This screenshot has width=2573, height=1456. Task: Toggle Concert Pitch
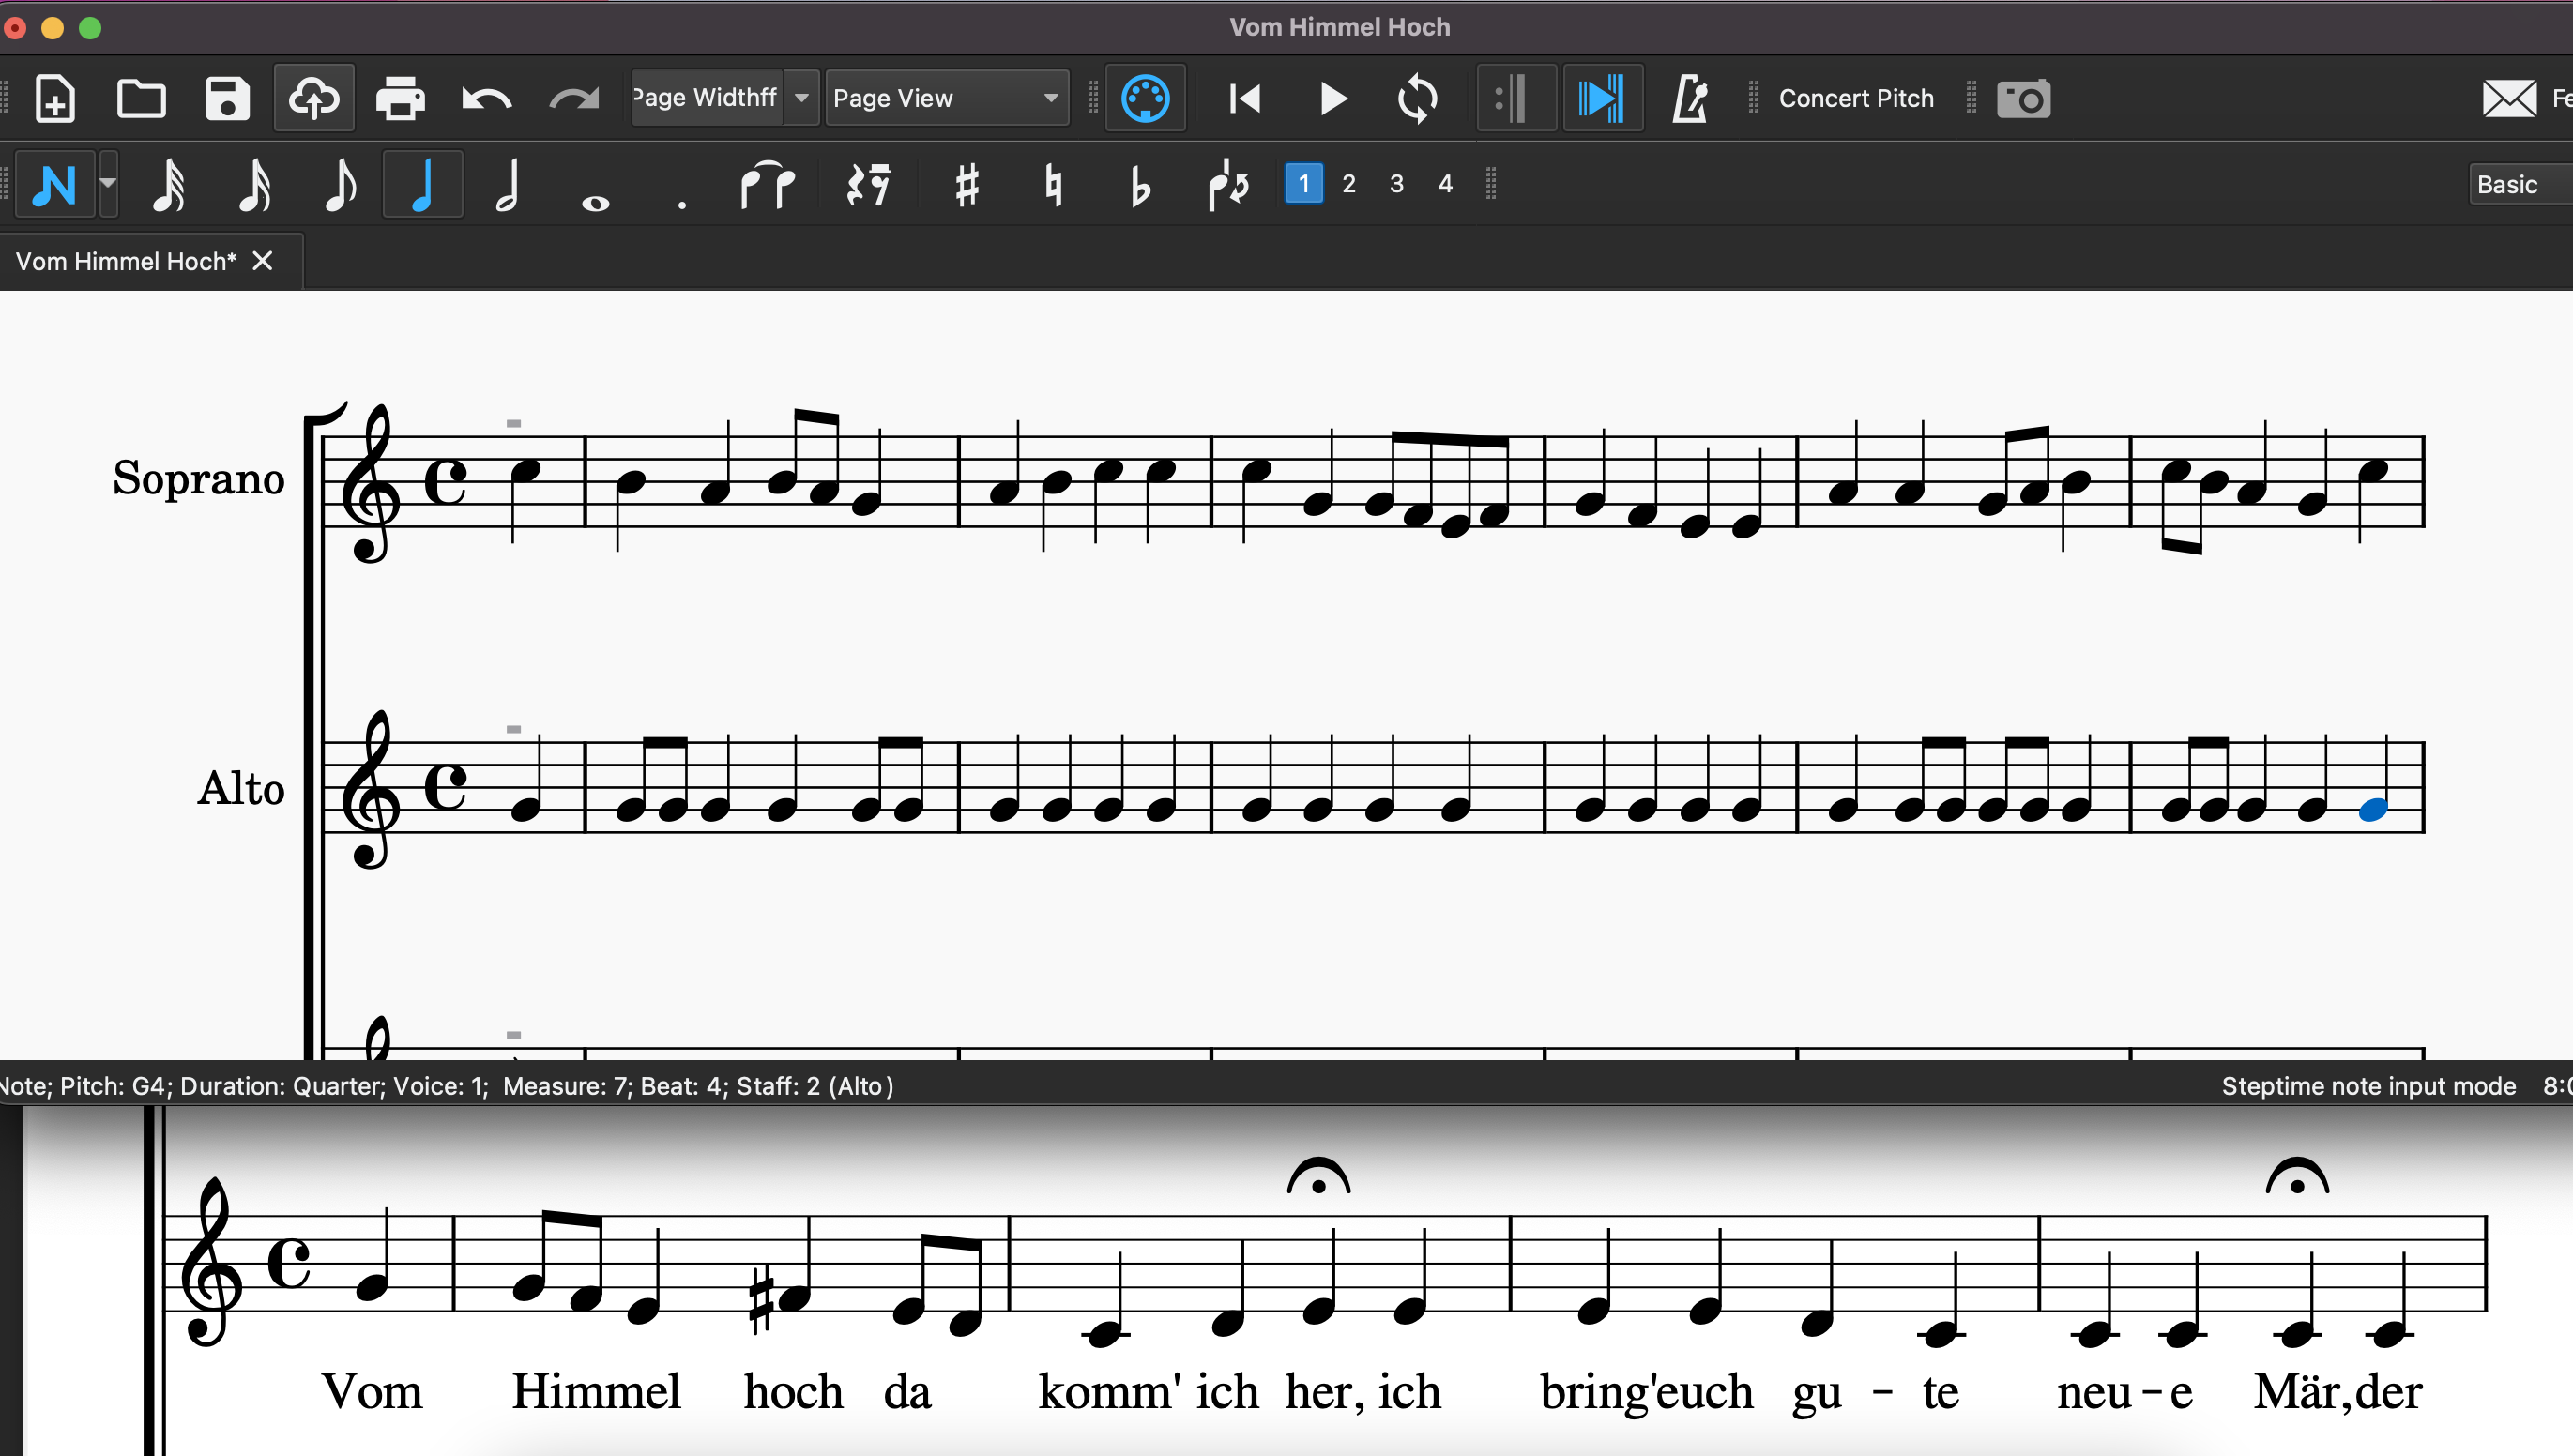tap(1856, 98)
